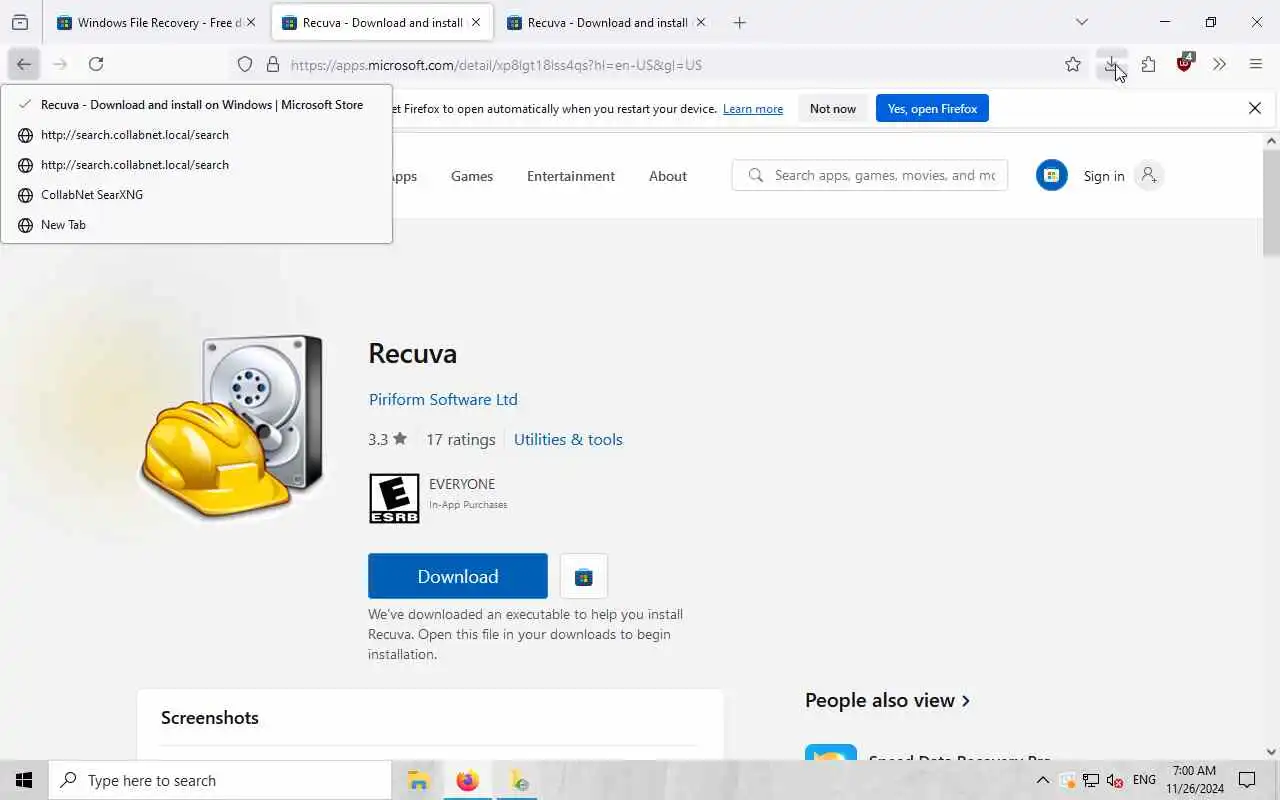Open Utilities & tools category link

pyautogui.click(x=568, y=439)
